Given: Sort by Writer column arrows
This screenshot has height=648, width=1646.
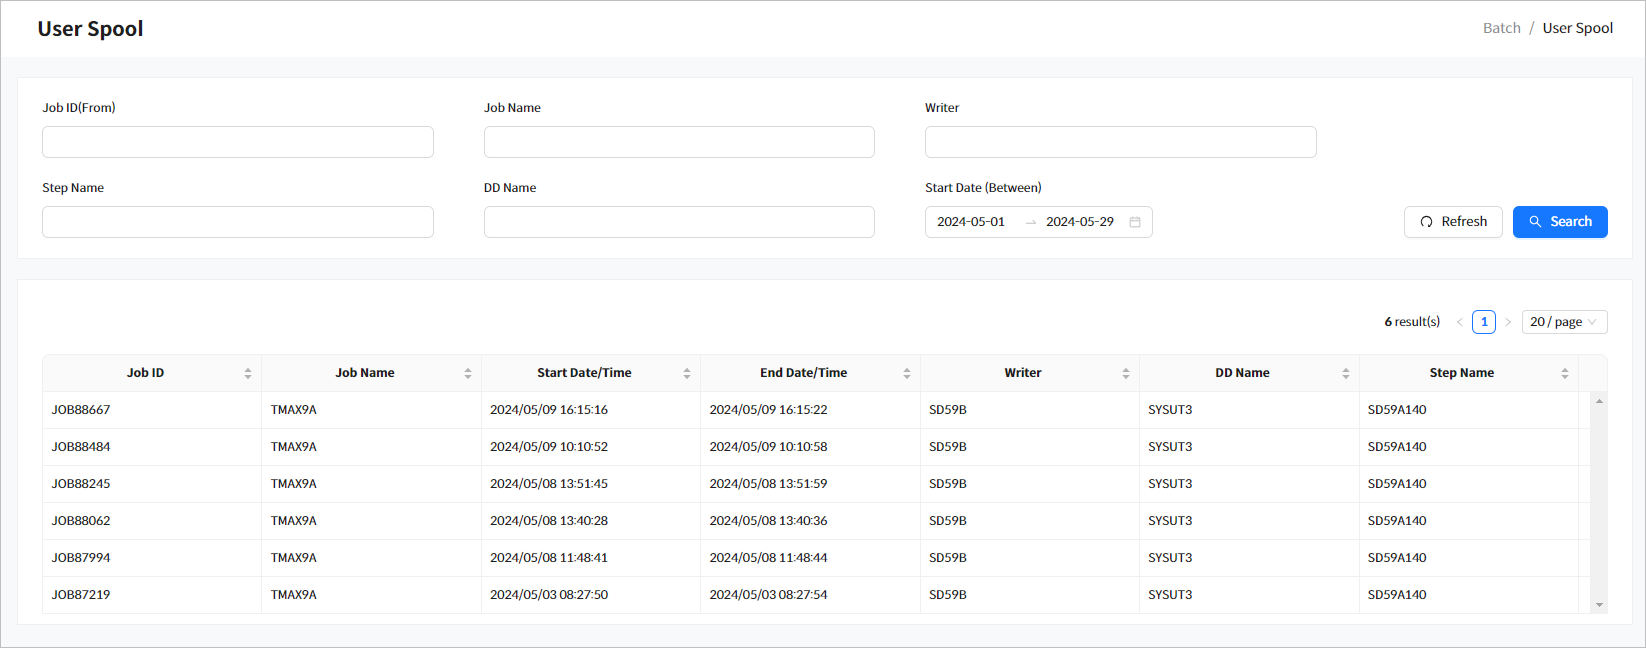Looking at the screenshot, I should [x=1126, y=373].
